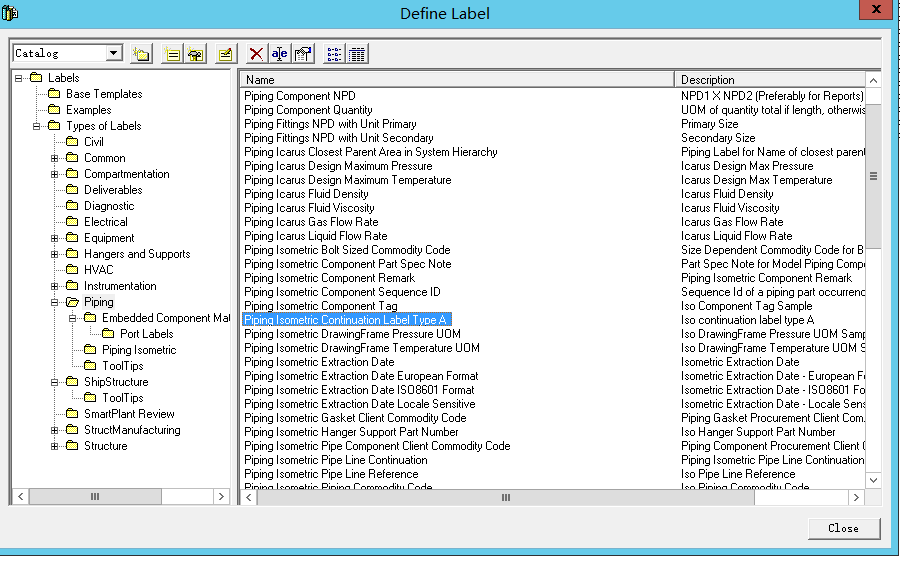This screenshot has width=901, height=561.
Task: Click the Close button
Action: click(x=844, y=528)
